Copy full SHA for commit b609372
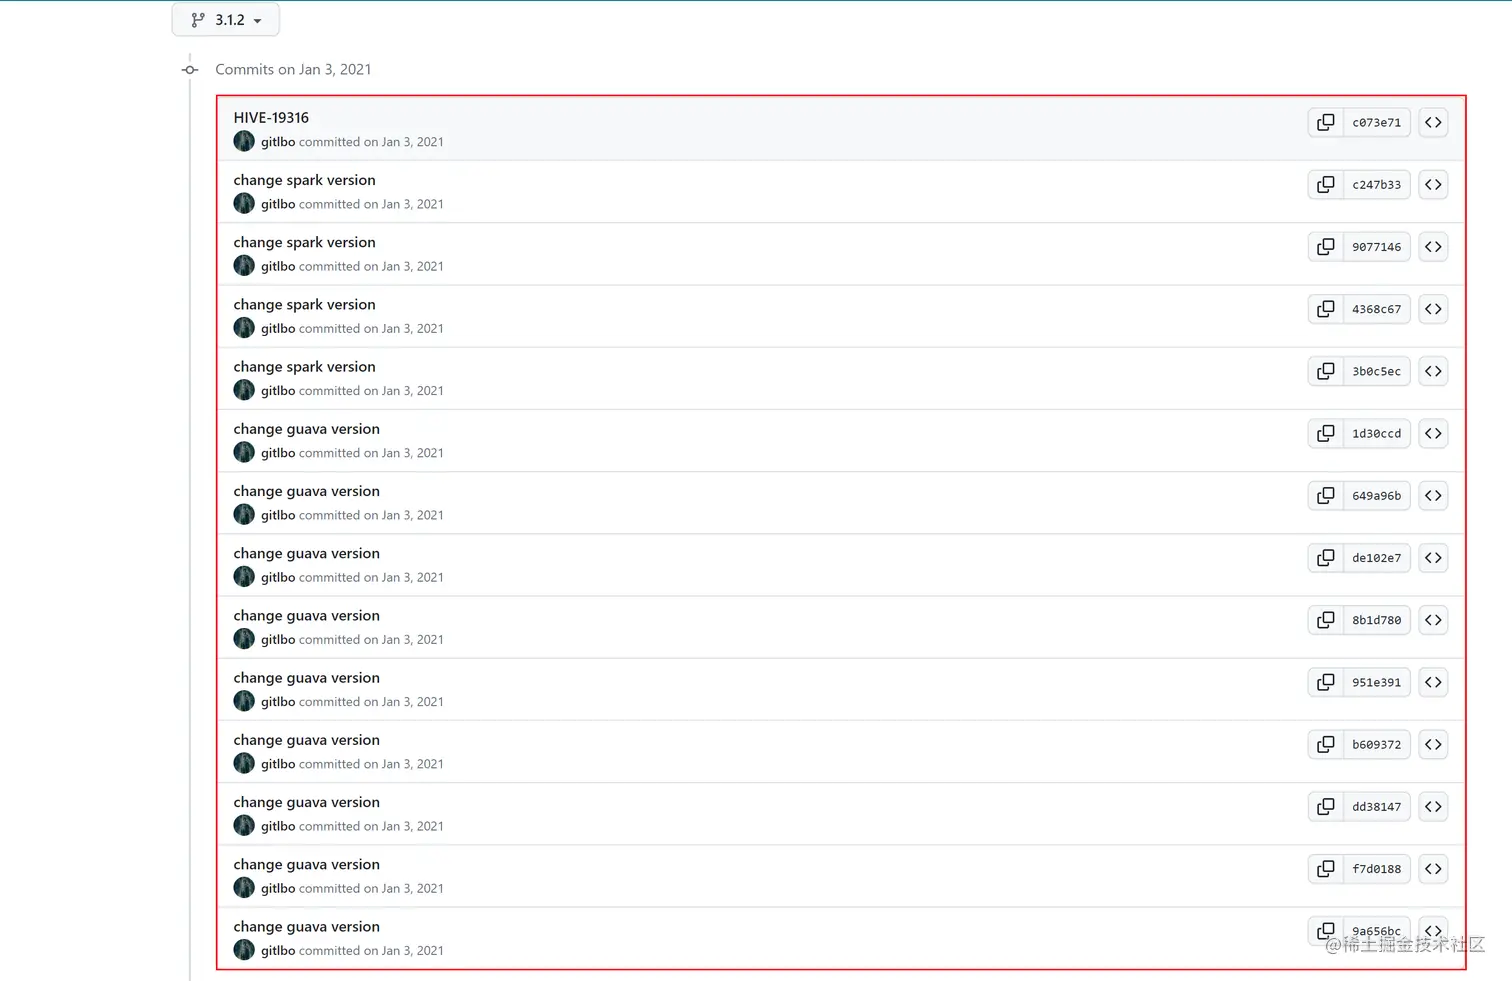 pos(1326,744)
